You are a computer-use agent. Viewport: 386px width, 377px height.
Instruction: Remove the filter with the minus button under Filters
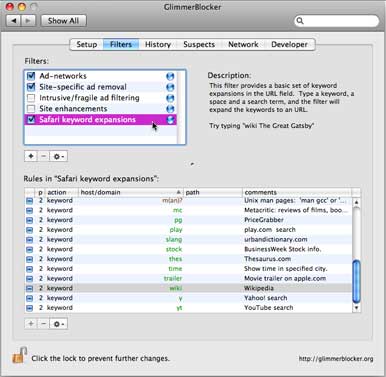(x=43, y=156)
